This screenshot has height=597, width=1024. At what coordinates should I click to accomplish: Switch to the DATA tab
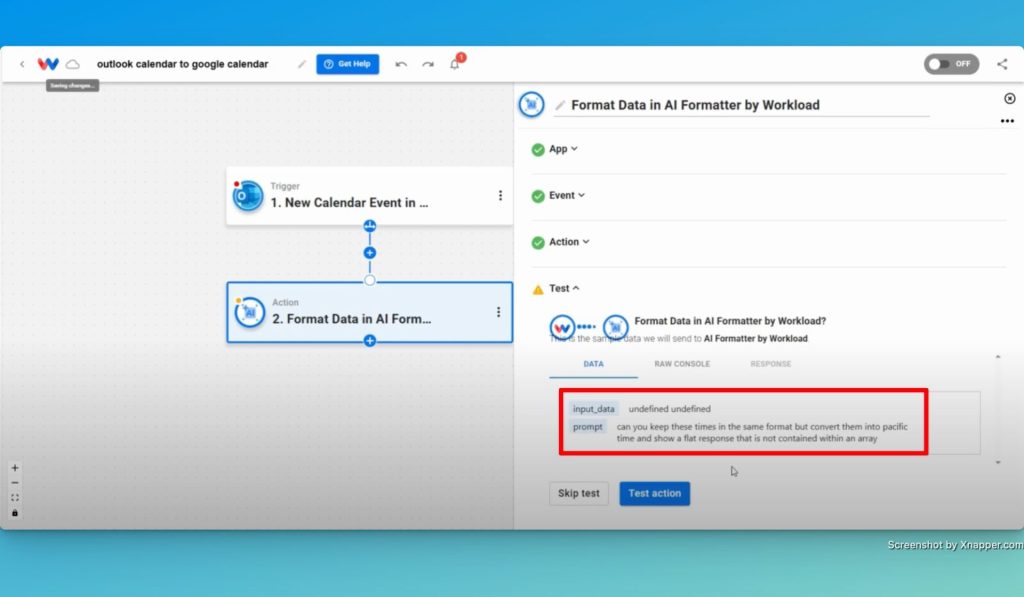click(593, 364)
